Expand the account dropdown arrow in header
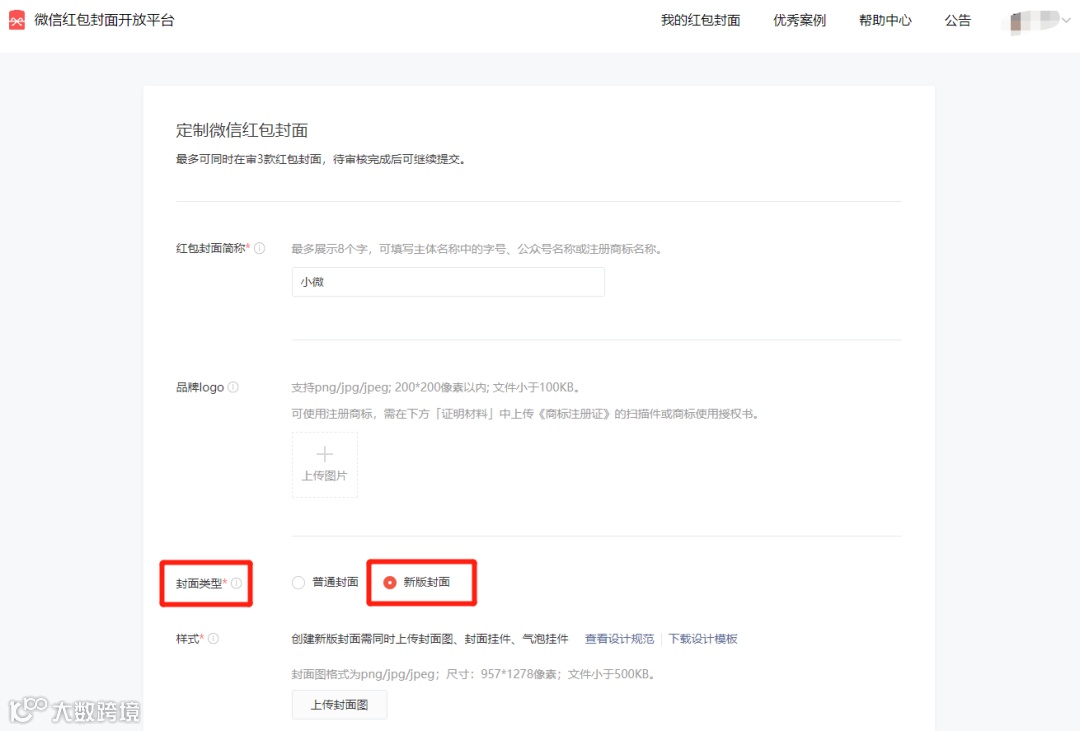Screen dimensions: 1080x731 coord(1066,21)
